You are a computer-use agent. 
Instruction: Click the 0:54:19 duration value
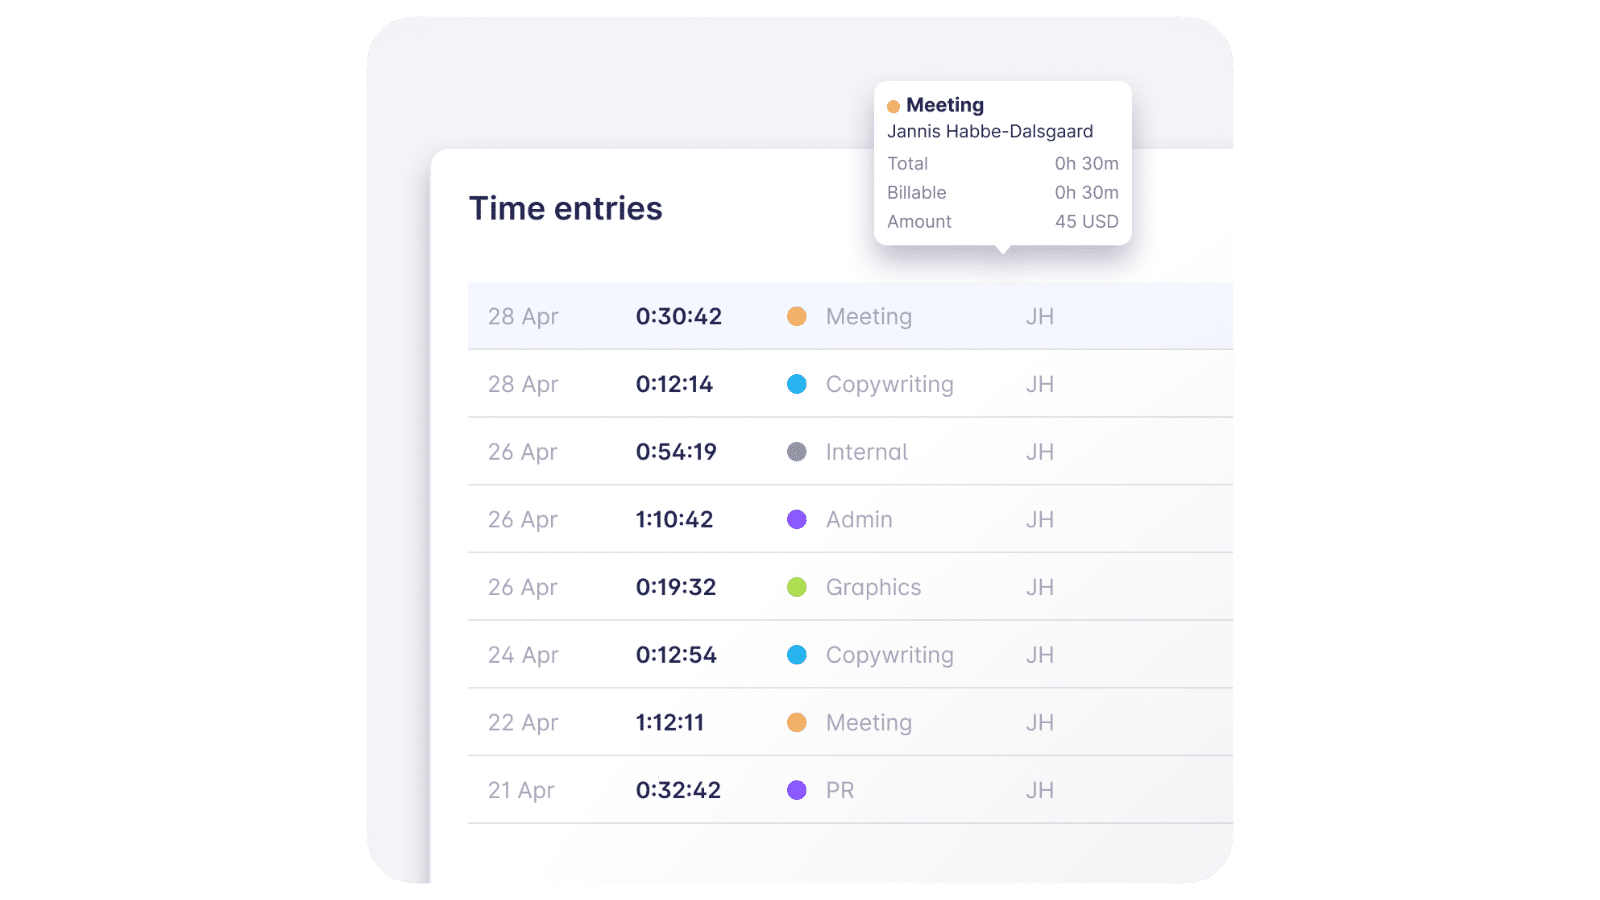[x=676, y=452]
